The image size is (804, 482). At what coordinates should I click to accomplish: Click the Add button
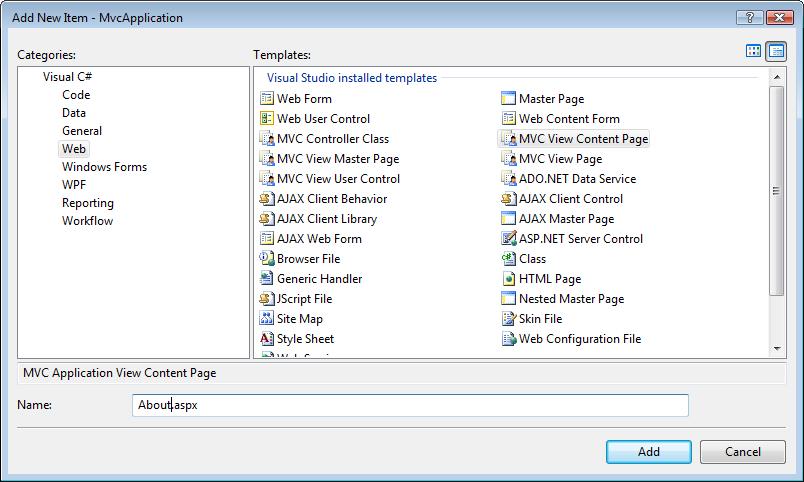[649, 452]
